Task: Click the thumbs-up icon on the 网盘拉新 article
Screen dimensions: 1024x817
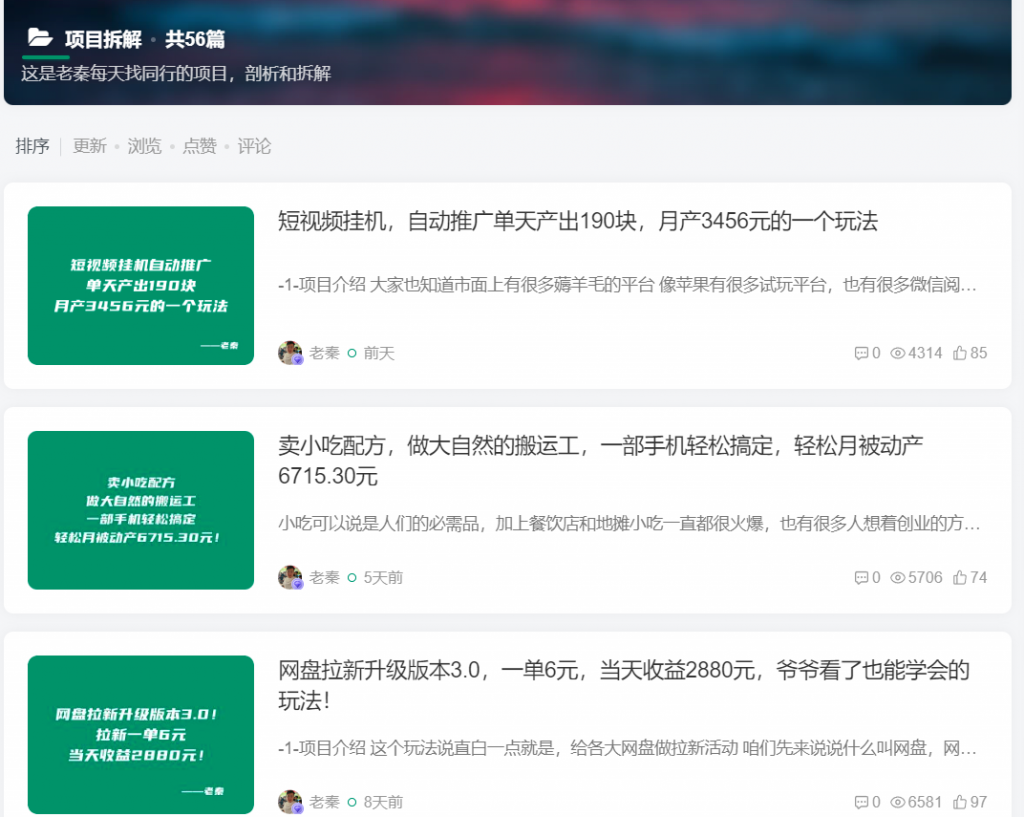Action: tap(958, 801)
